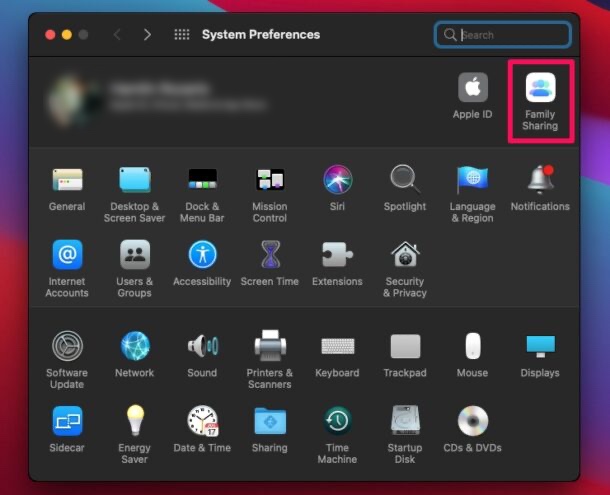Open Energy Saver settings

click(x=134, y=421)
